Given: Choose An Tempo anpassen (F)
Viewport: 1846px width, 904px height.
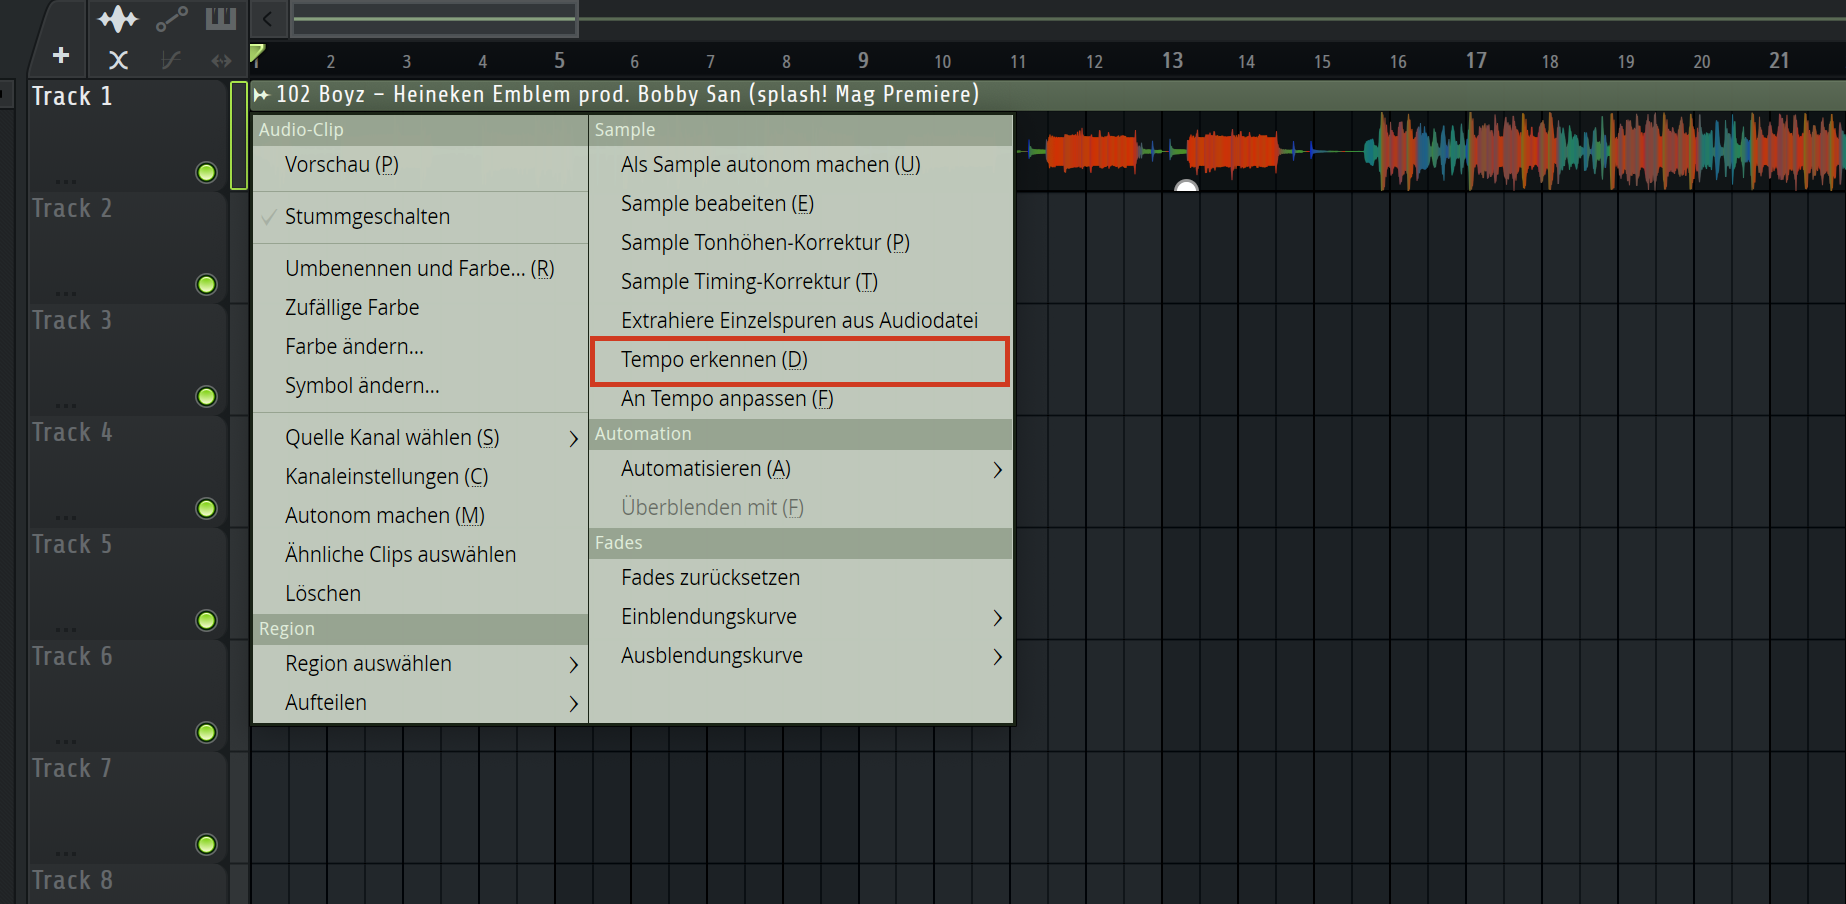Looking at the screenshot, I should (800, 399).
